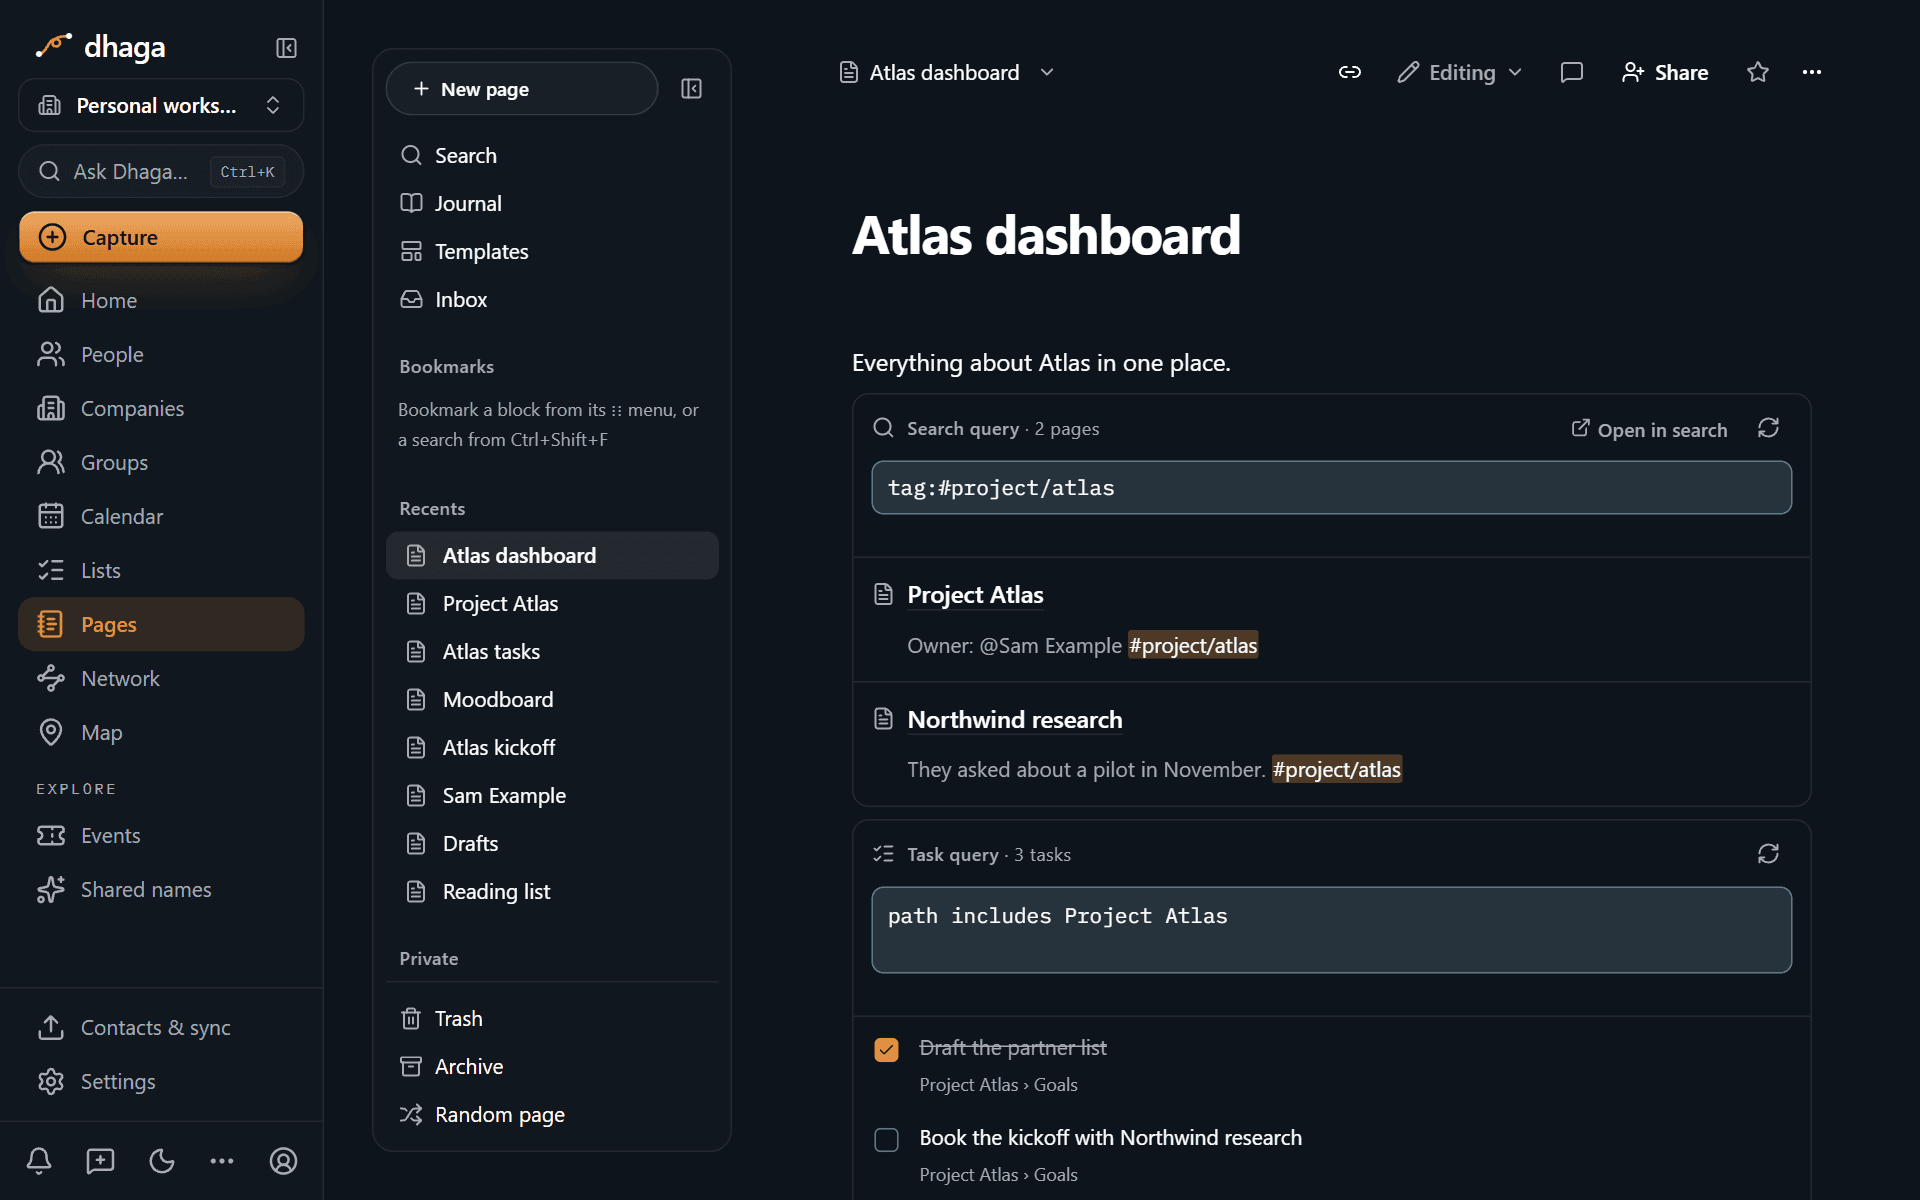1920x1200 pixels.
Task: Open the feedback message icon
Action: tap(100, 1161)
